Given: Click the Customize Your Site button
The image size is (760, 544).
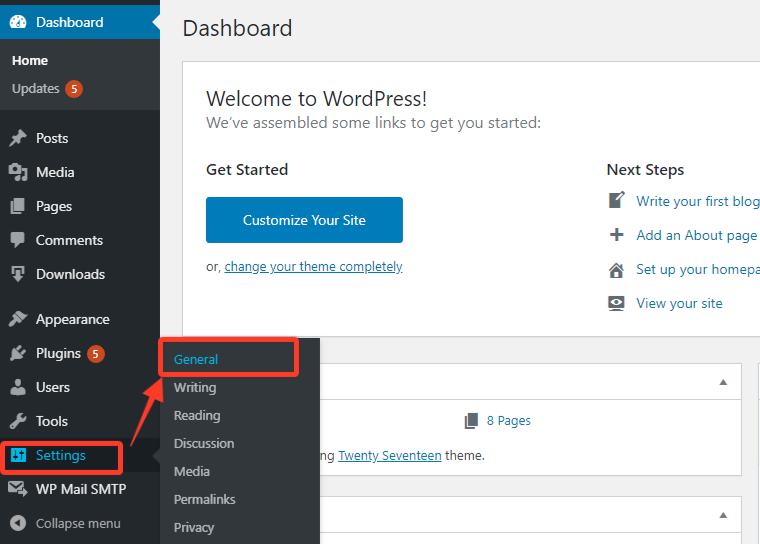Looking at the screenshot, I should [x=304, y=220].
